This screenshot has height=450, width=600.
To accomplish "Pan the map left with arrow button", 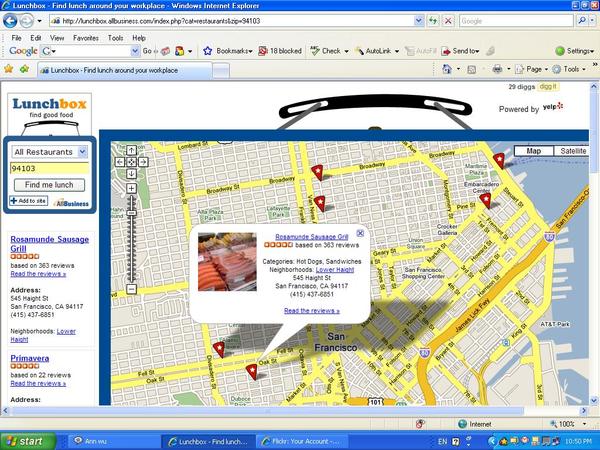I will point(120,162).
